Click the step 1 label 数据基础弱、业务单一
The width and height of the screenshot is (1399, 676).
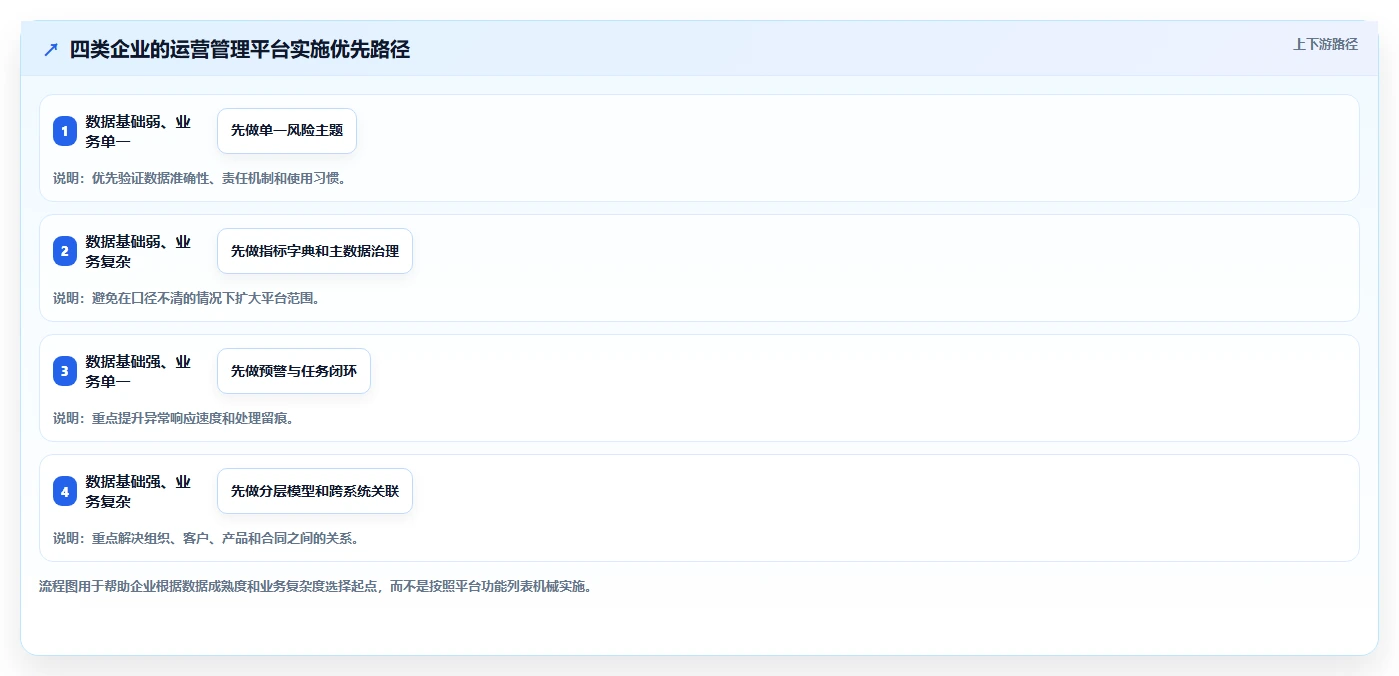click(x=139, y=131)
